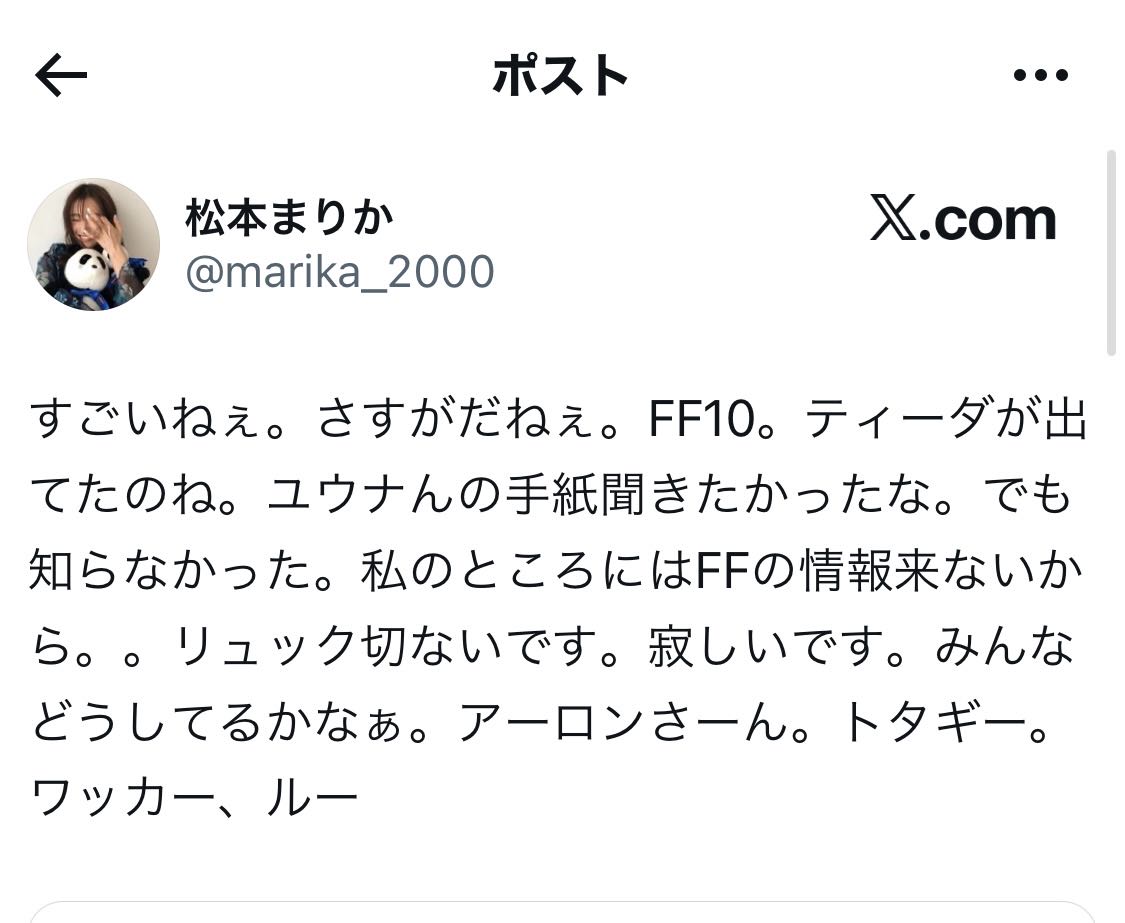This screenshot has width=1125, height=923.
Task: Open the three-dot more options menu
Action: coord(1041,74)
